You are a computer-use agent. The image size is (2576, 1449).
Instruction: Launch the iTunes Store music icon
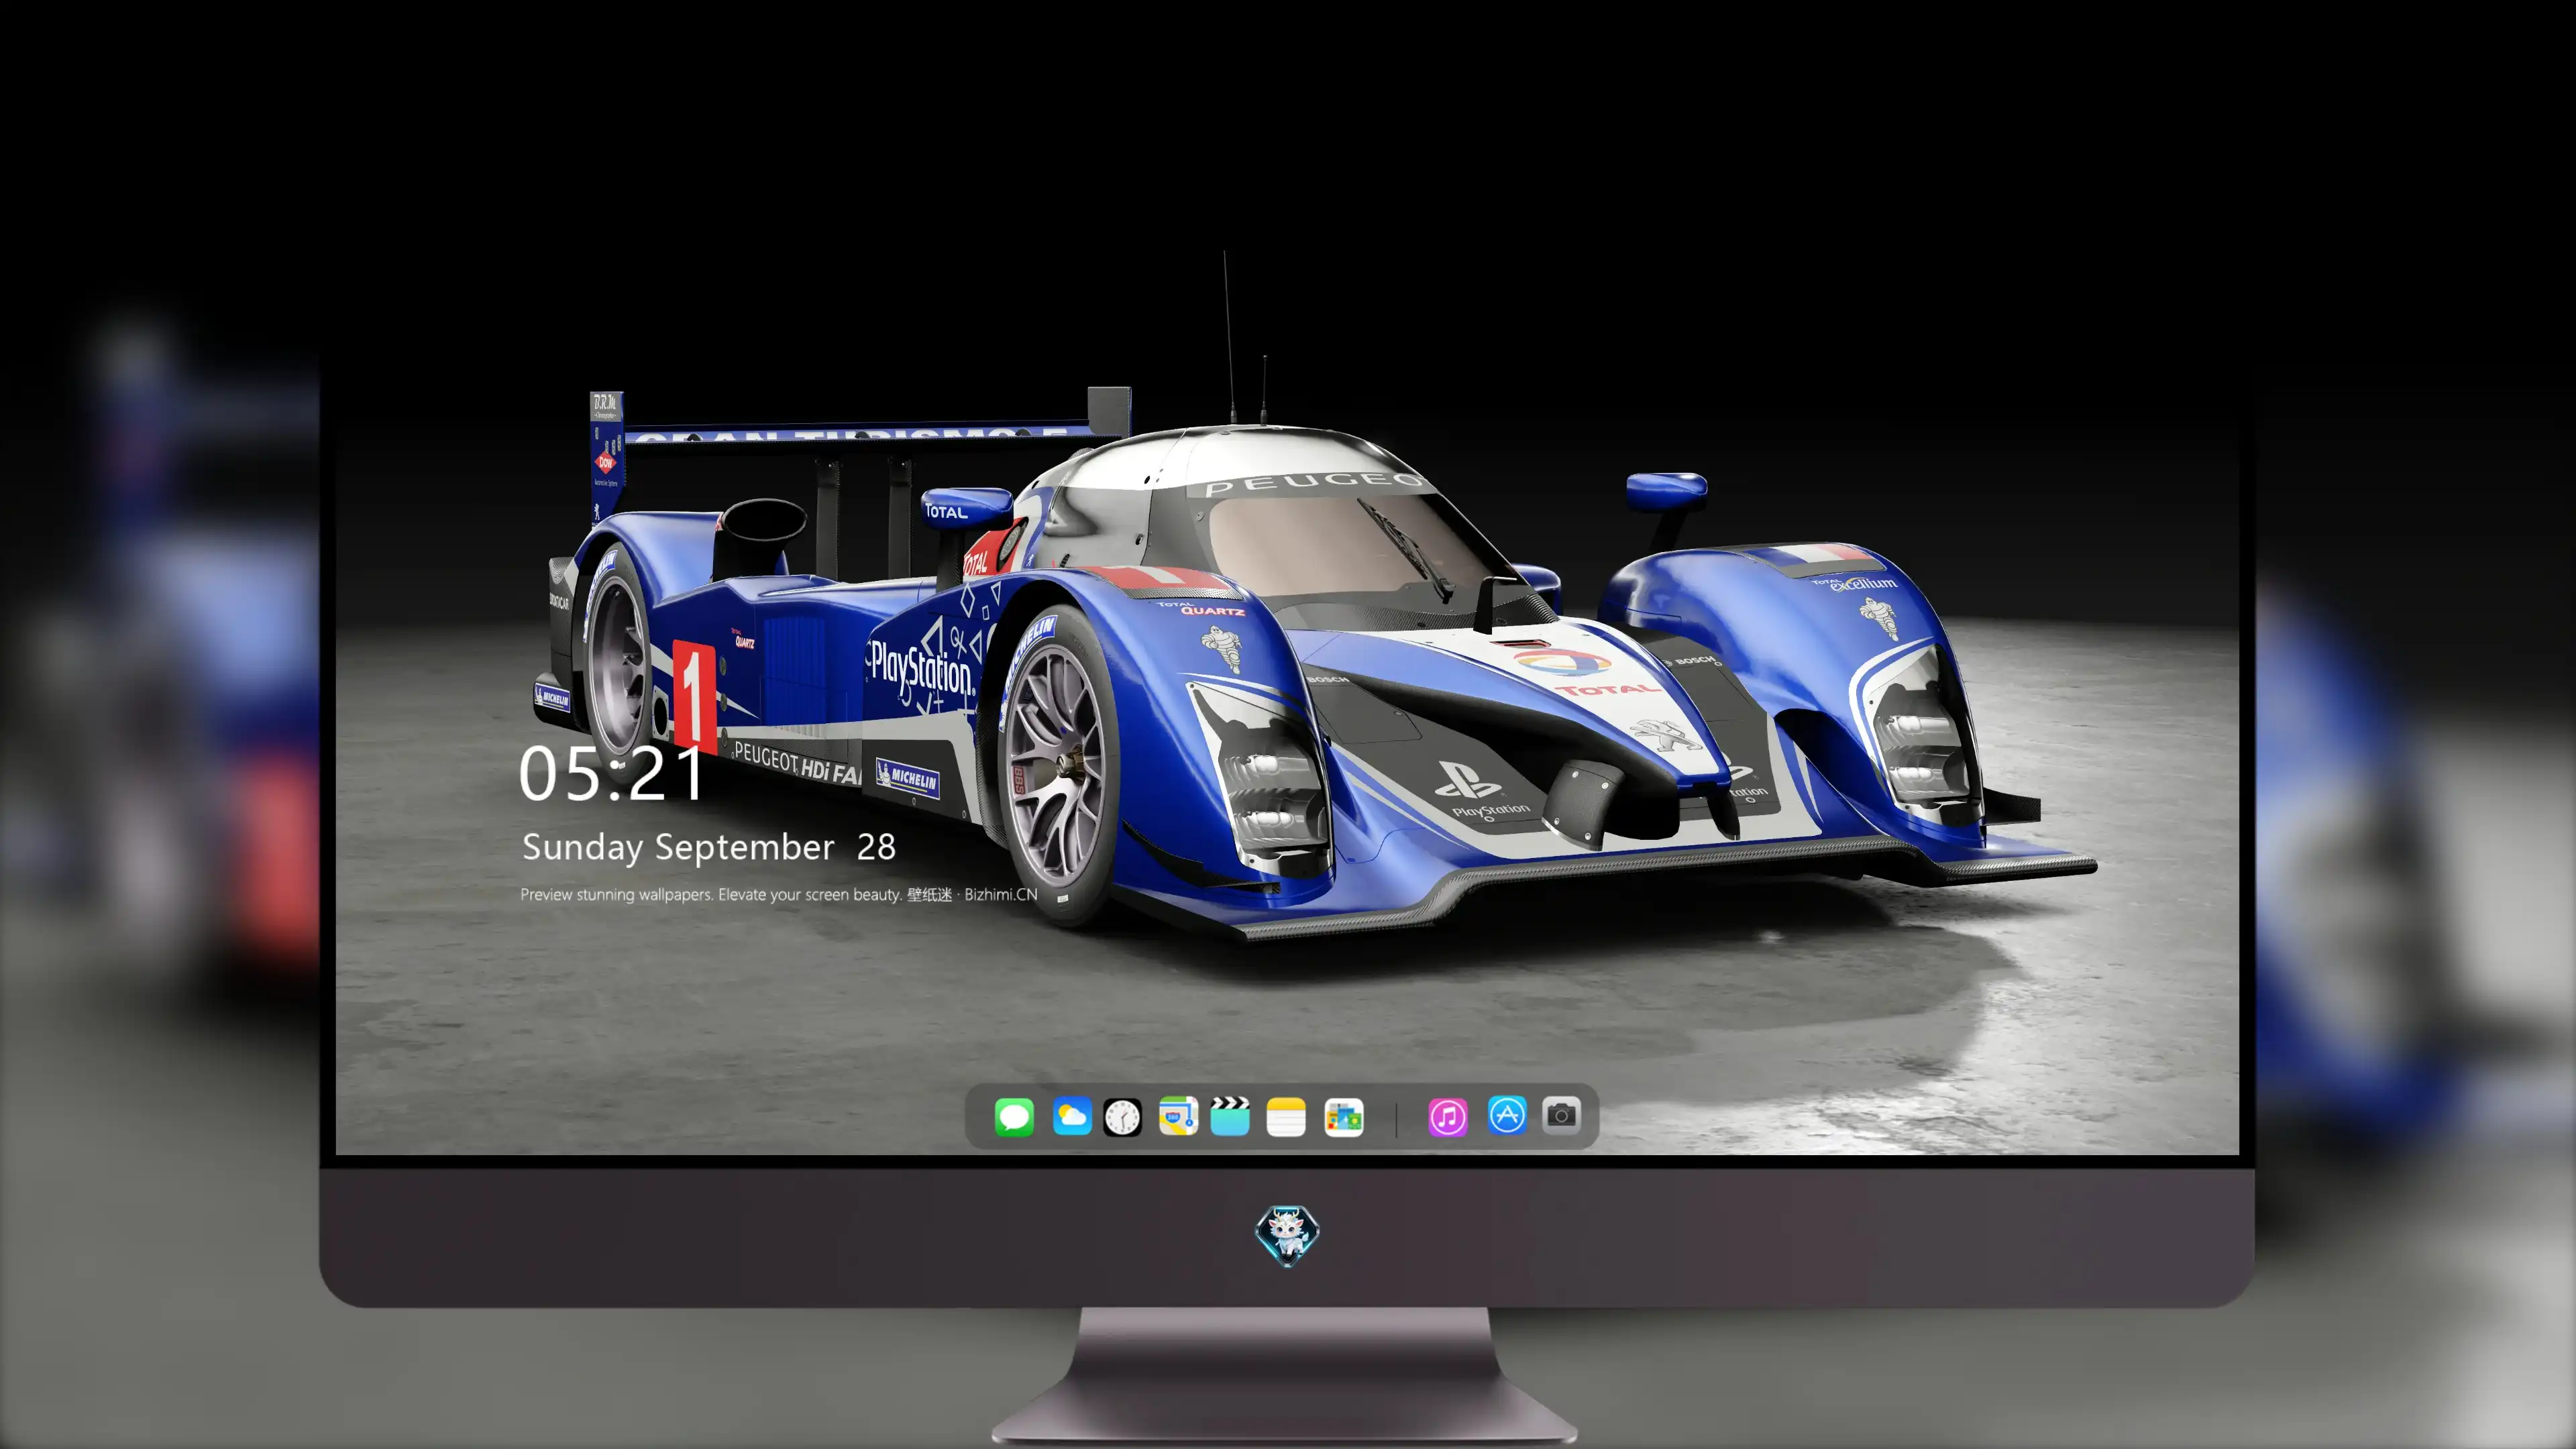click(1448, 1117)
